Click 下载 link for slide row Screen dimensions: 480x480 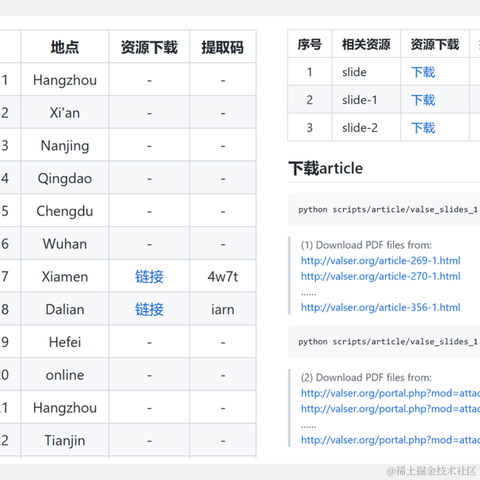423,72
